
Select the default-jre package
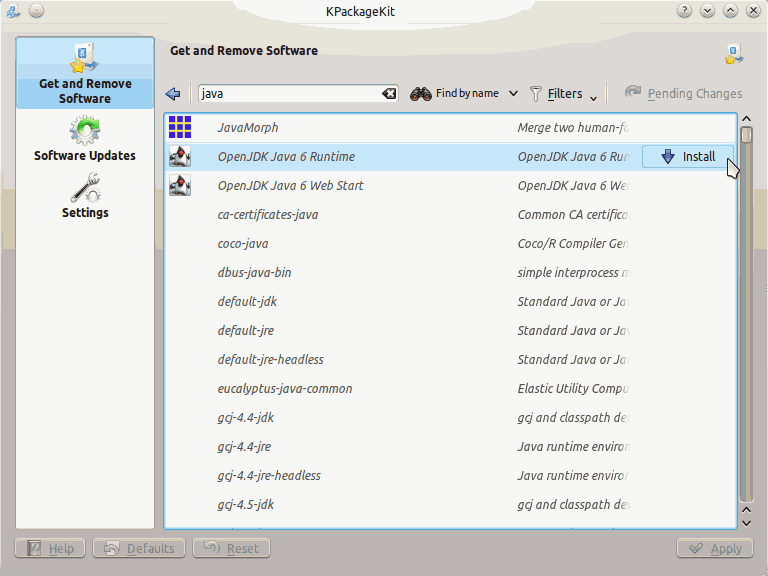click(x=450, y=331)
